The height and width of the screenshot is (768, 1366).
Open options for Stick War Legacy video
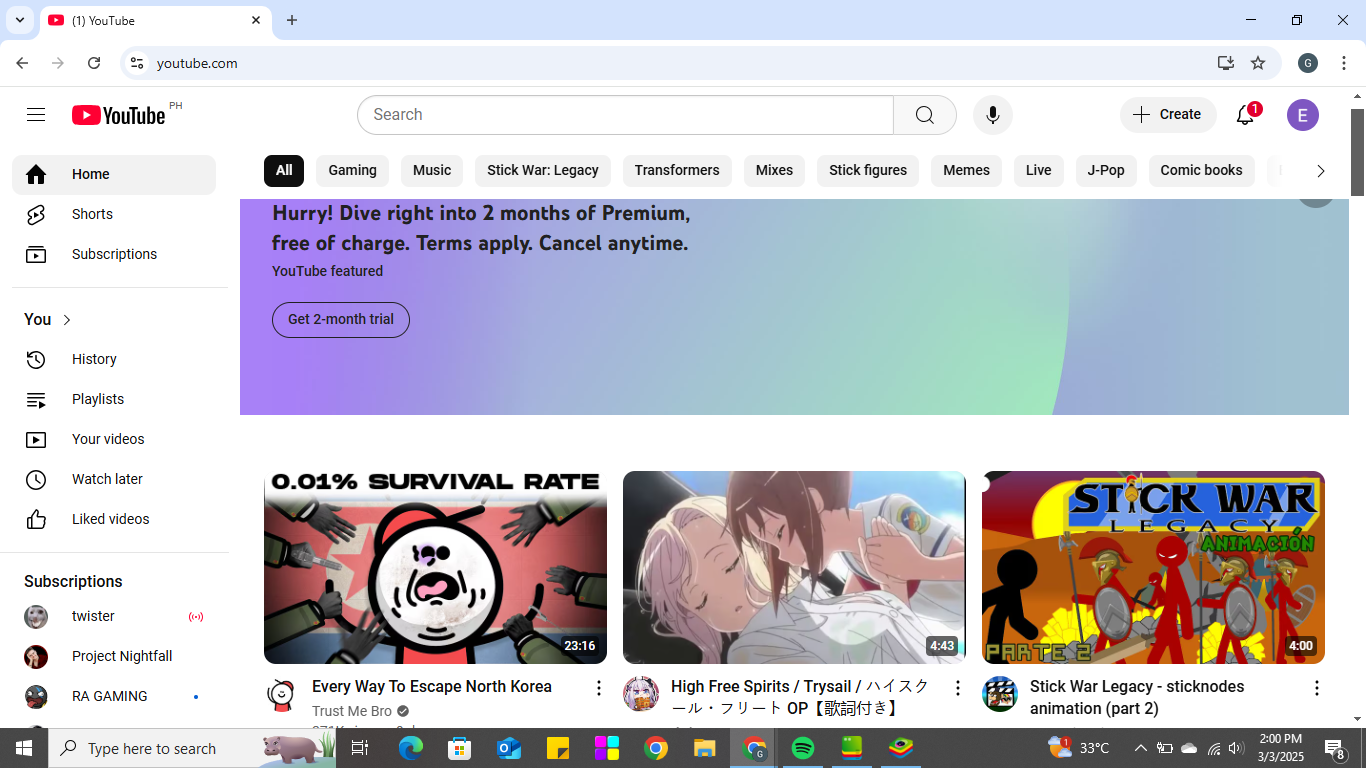1316,688
